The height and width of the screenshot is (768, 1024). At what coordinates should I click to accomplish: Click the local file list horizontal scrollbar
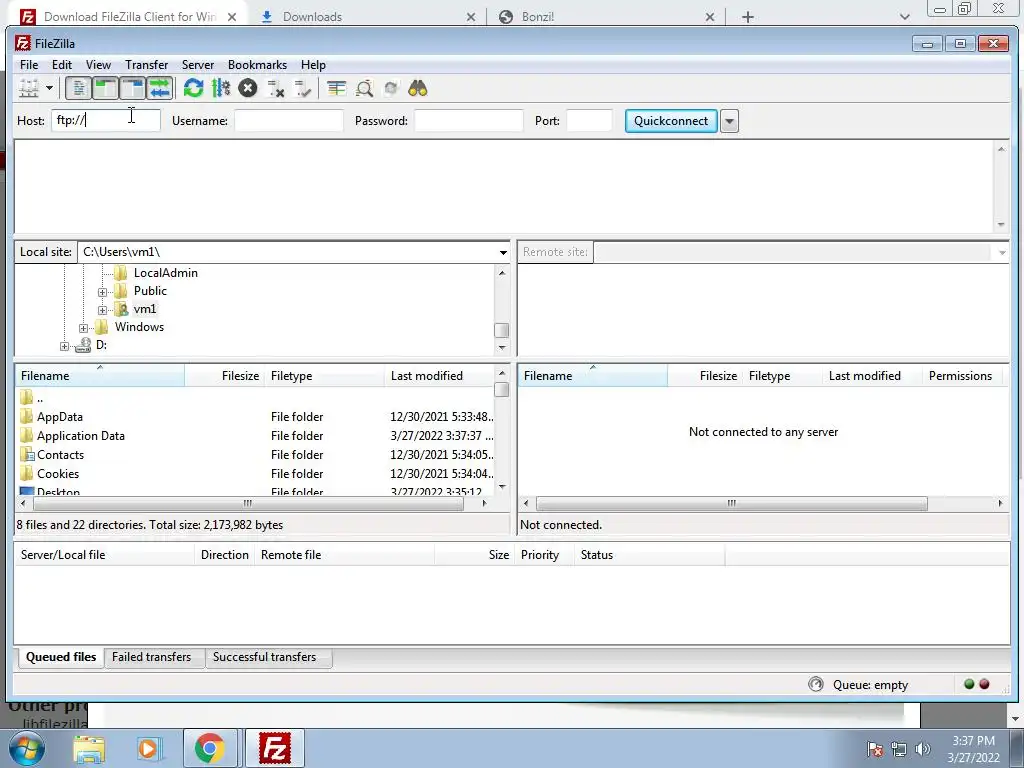tap(248, 504)
